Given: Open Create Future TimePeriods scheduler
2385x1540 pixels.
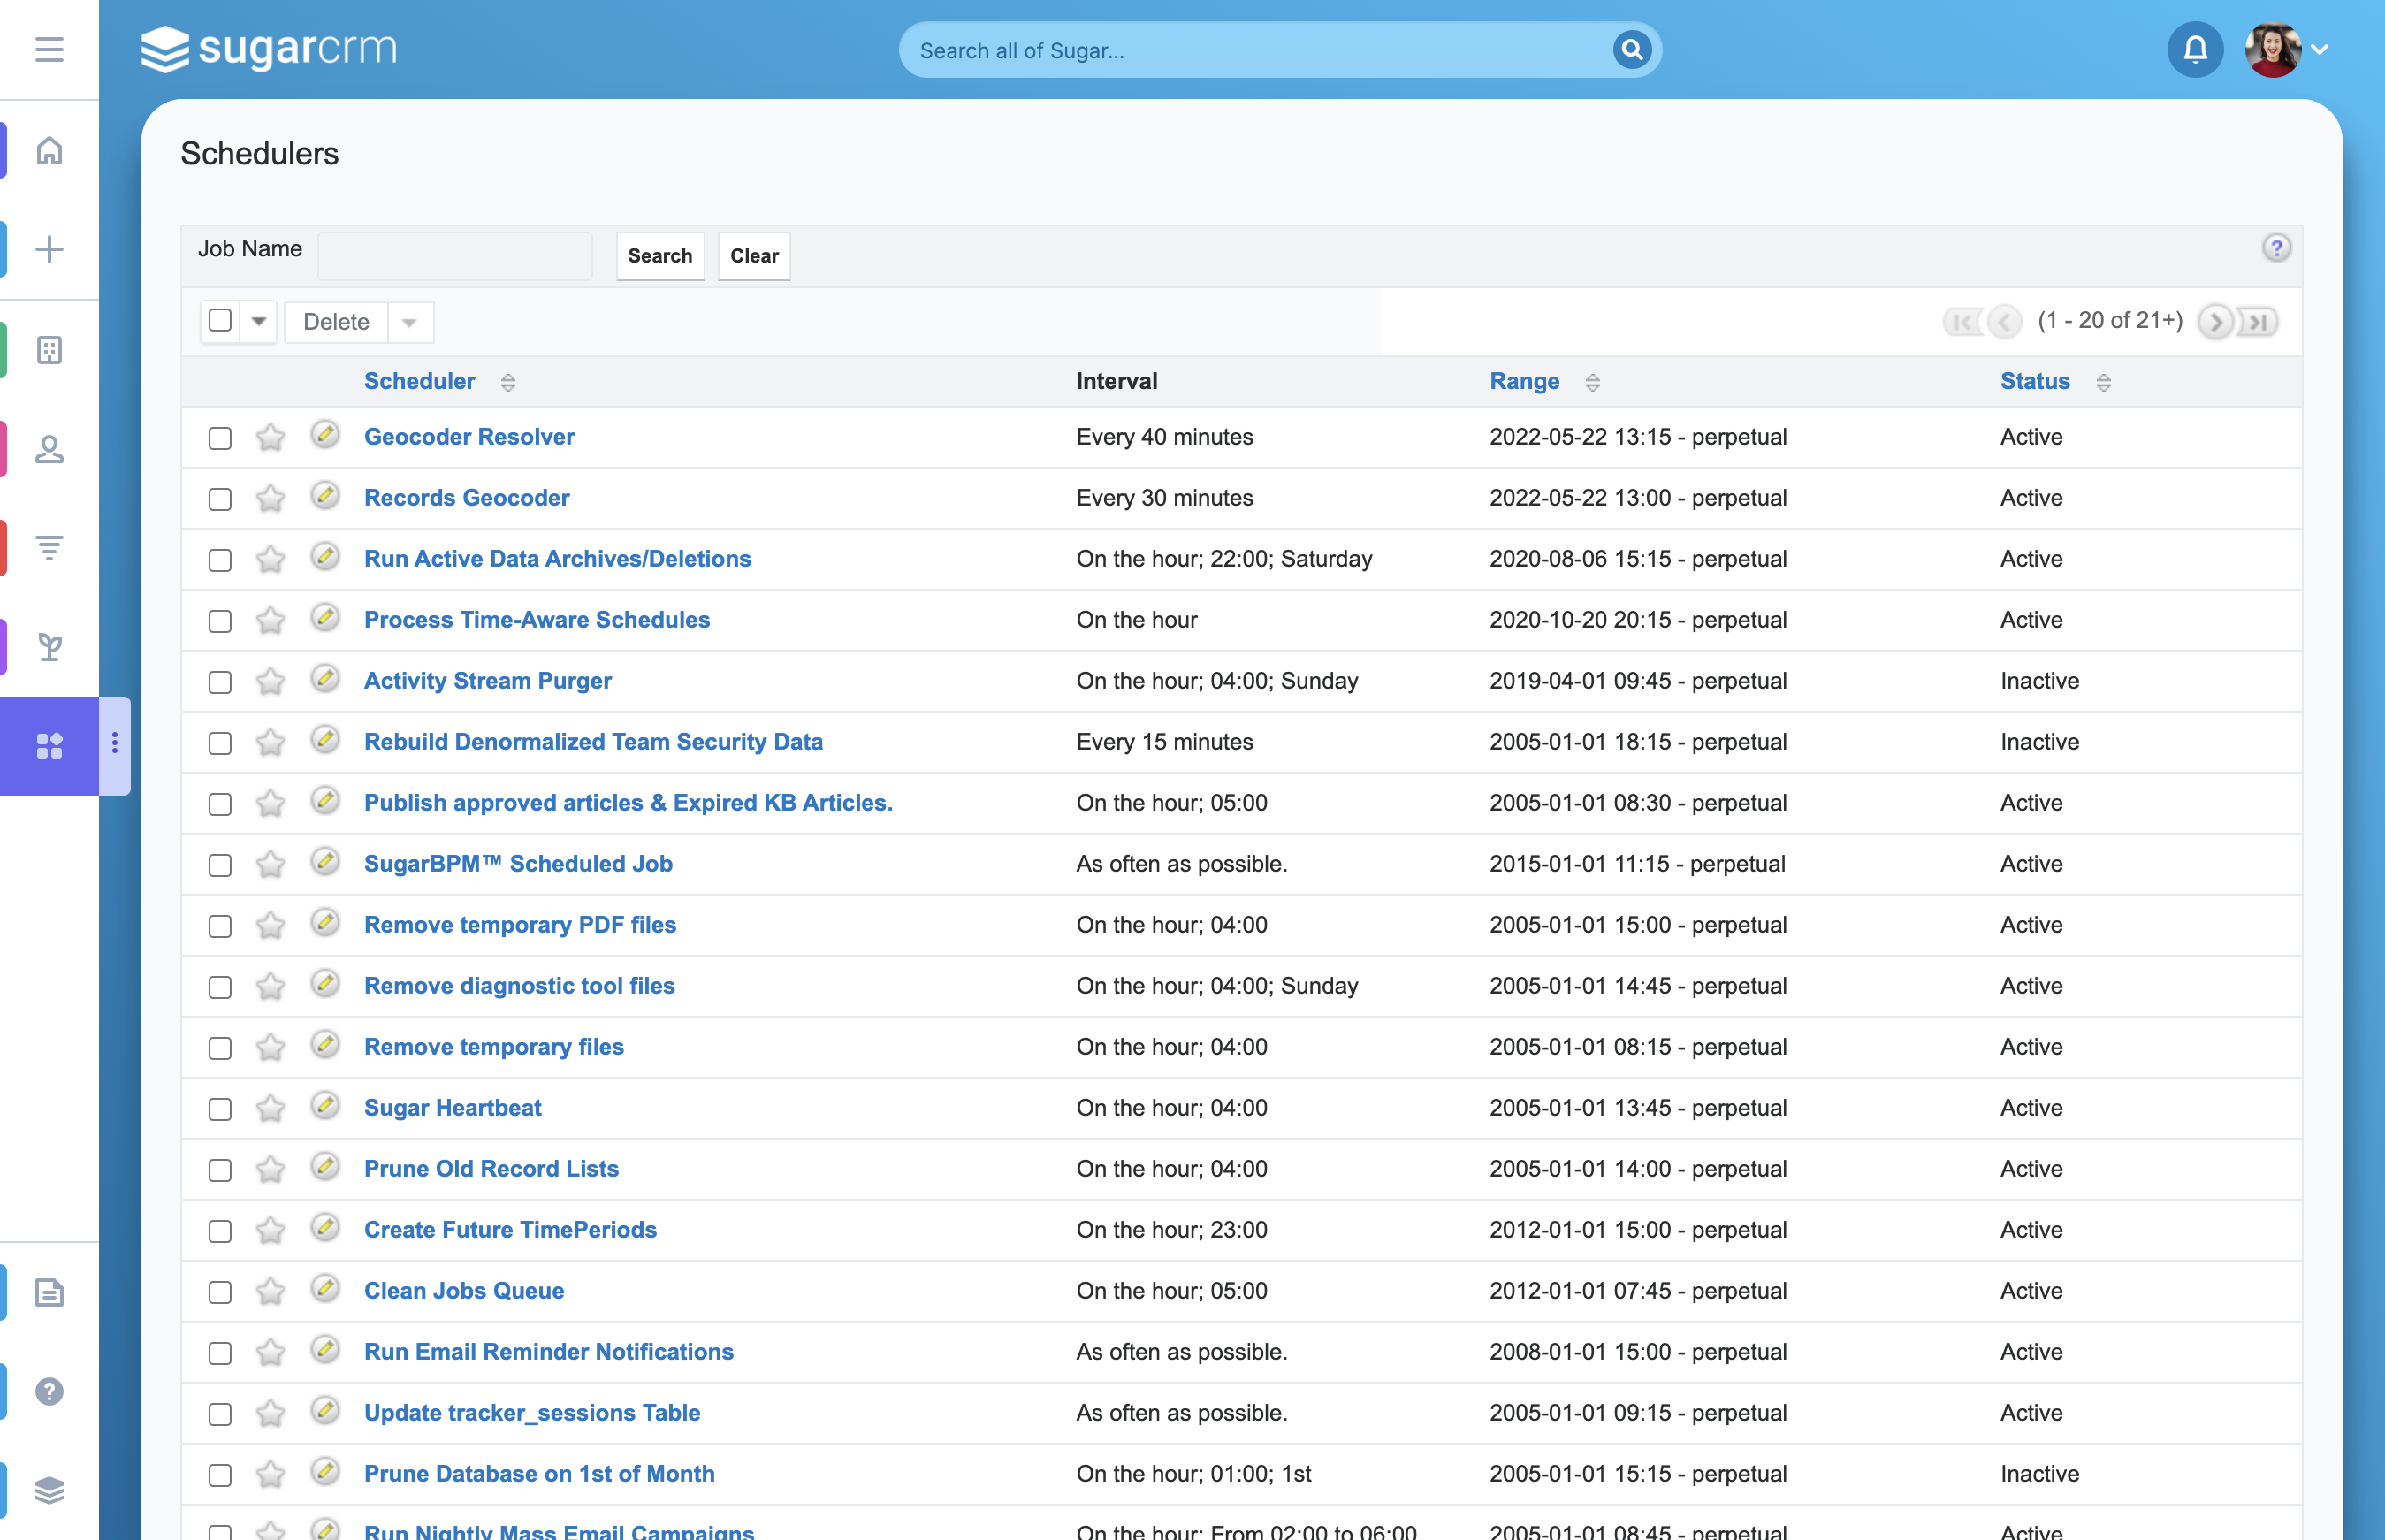Looking at the screenshot, I should (x=510, y=1230).
